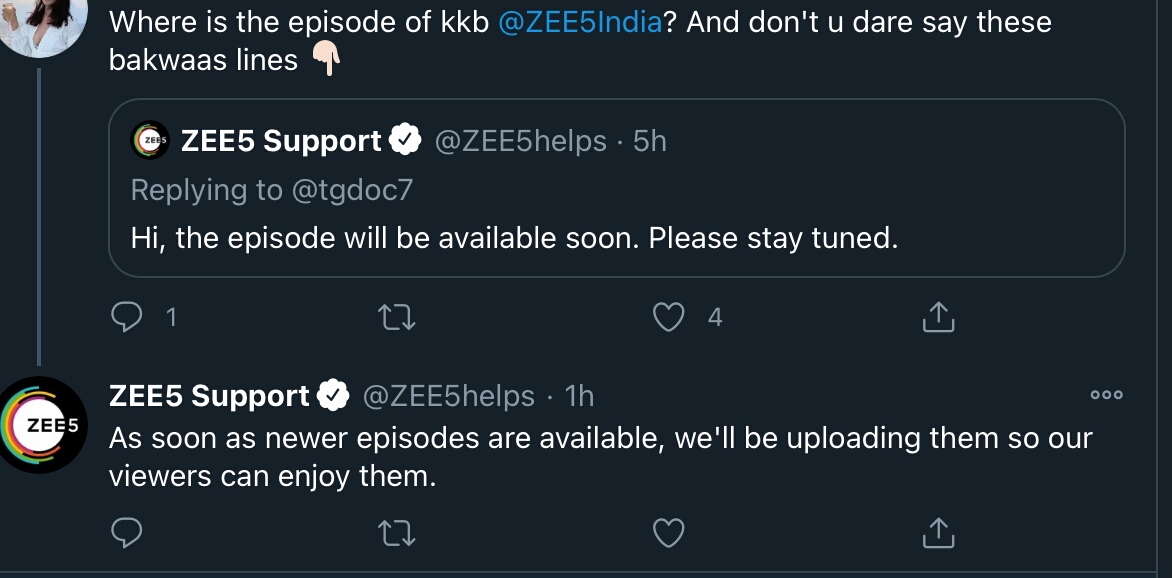Click the verified badge on the reply tweet
Screen dimensions: 1172x578
(331, 396)
